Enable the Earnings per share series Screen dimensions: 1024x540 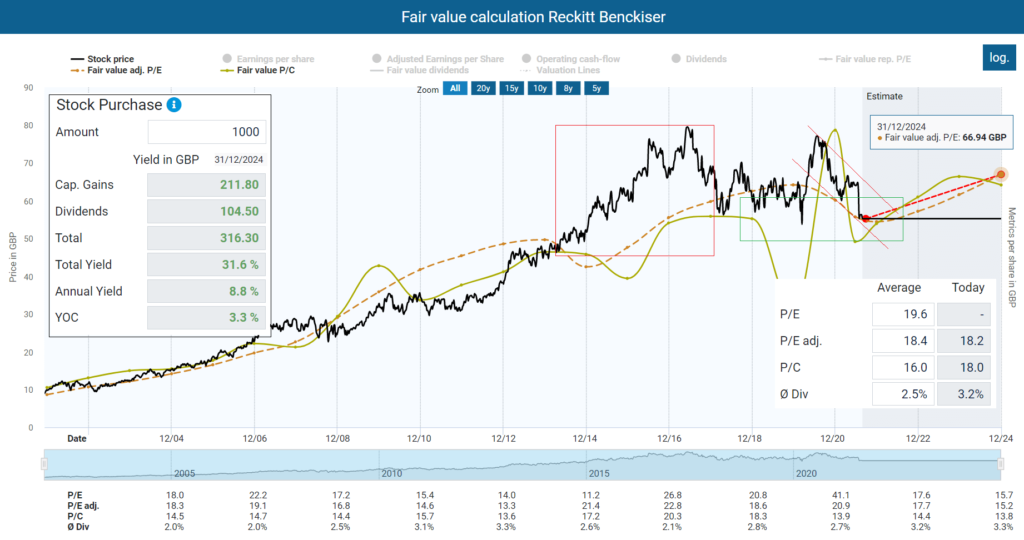click(268, 59)
